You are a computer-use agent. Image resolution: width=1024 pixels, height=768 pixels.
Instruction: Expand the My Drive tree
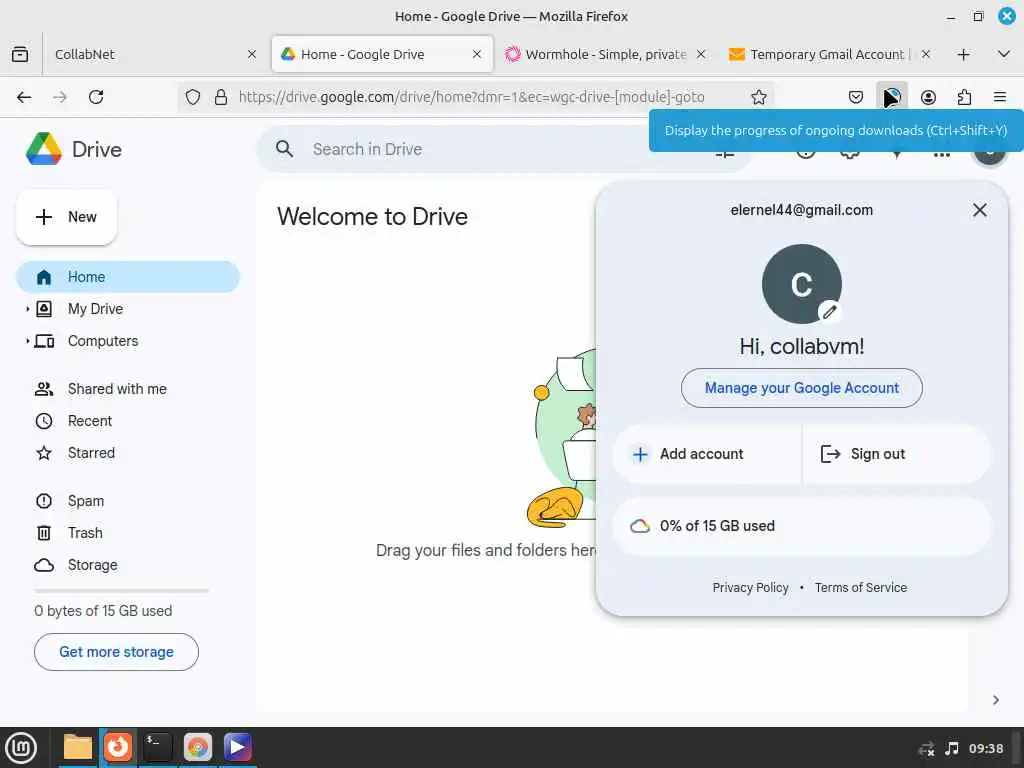point(27,309)
